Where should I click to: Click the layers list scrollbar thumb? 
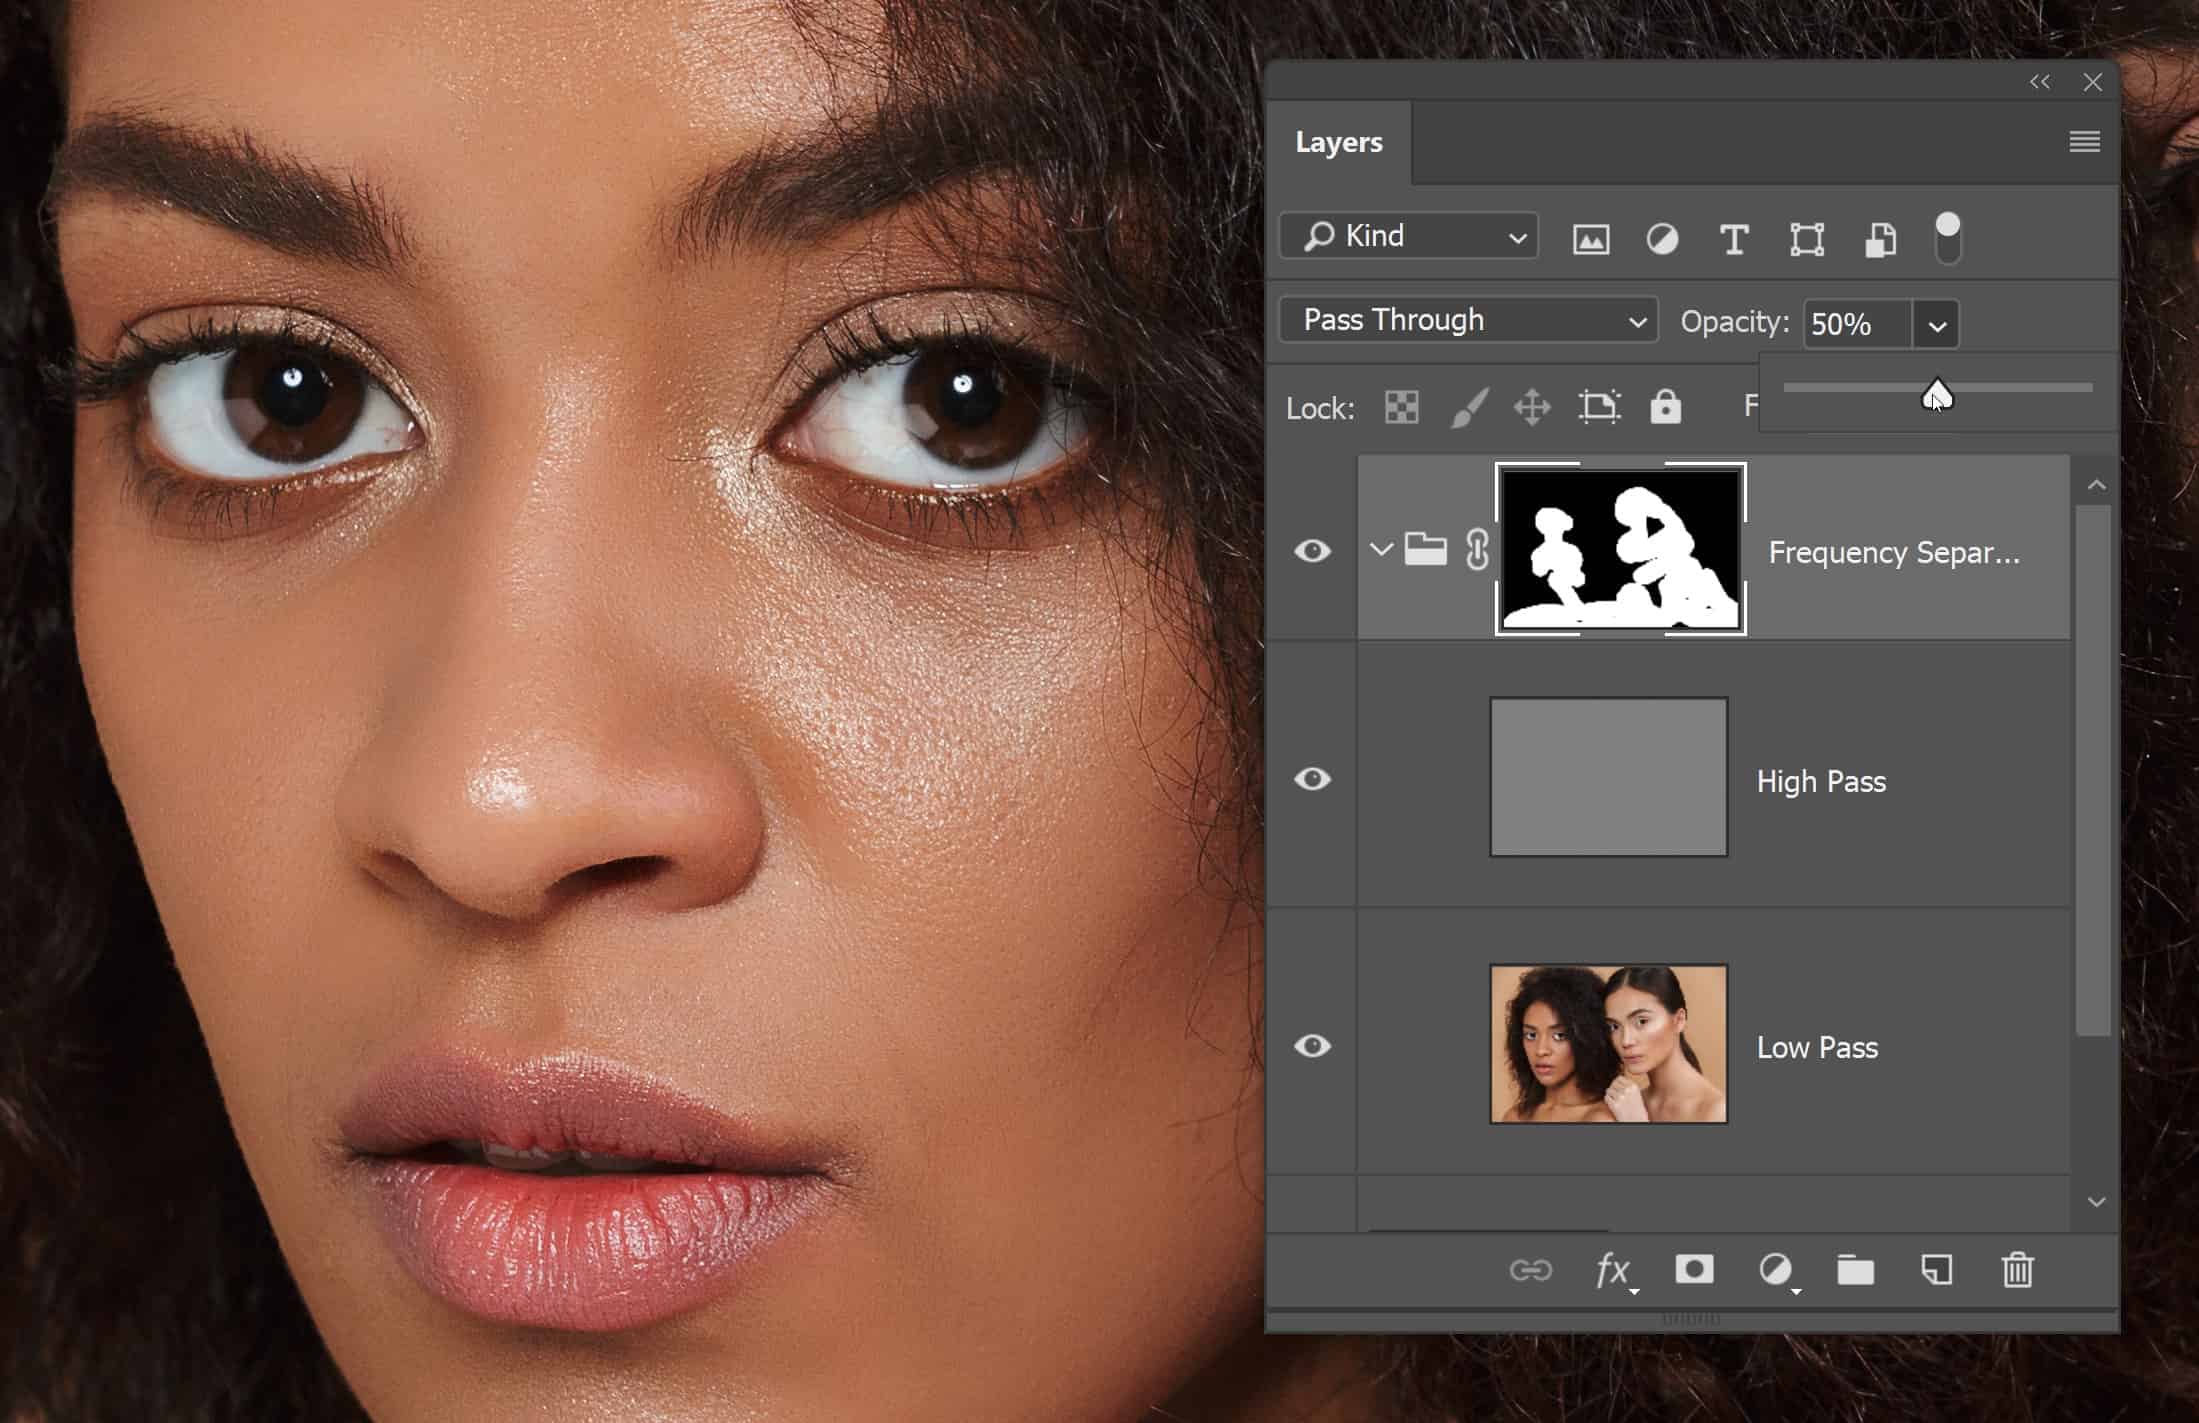pyautogui.click(x=2093, y=770)
